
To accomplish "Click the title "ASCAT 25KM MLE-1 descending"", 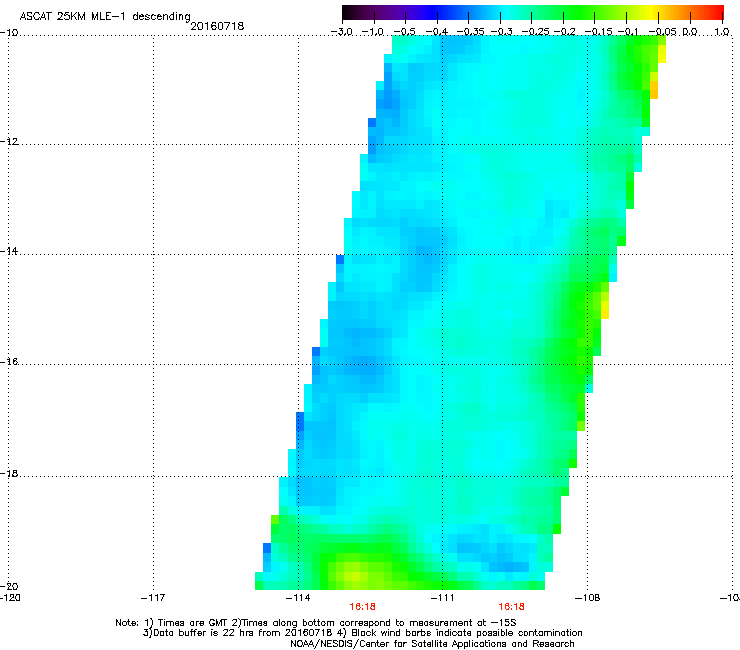I will (105, 16).
